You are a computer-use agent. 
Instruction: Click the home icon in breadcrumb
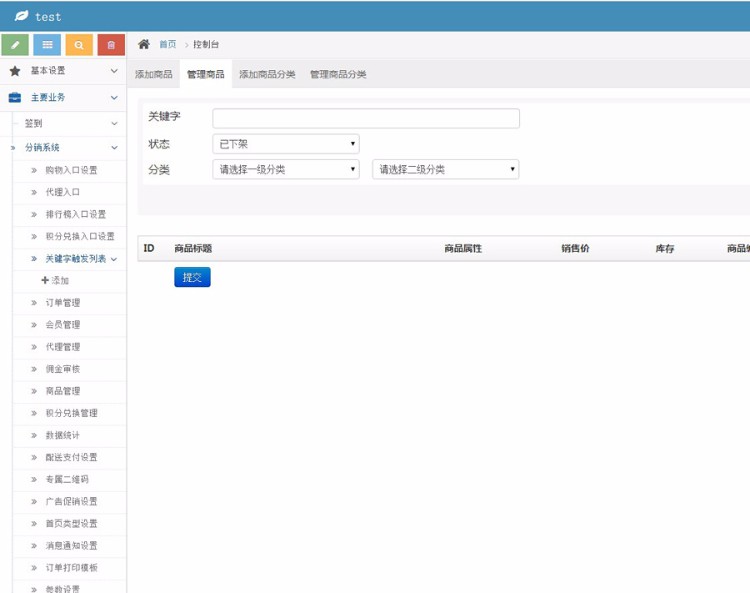(144, 44)
